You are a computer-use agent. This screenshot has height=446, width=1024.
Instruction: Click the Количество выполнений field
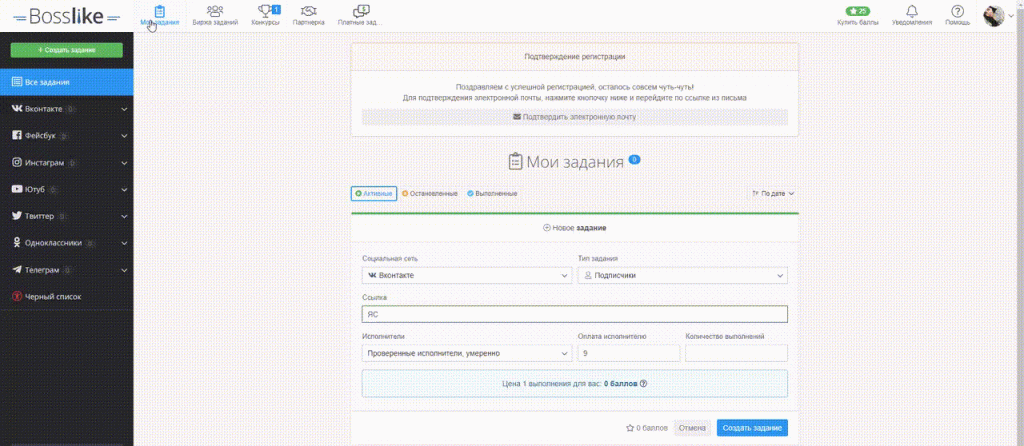736,353
